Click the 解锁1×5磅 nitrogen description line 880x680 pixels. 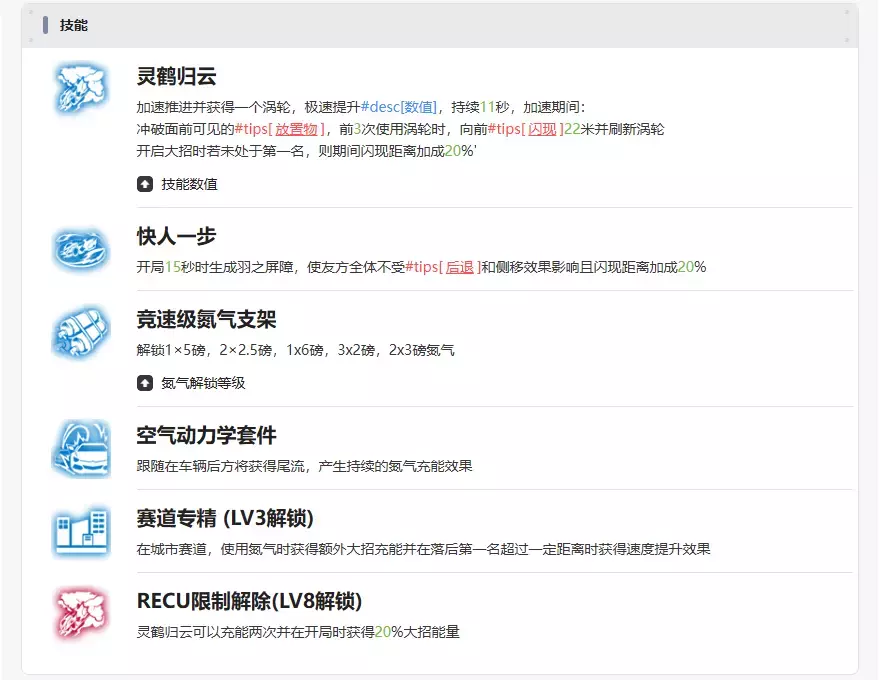pos(296,350)
